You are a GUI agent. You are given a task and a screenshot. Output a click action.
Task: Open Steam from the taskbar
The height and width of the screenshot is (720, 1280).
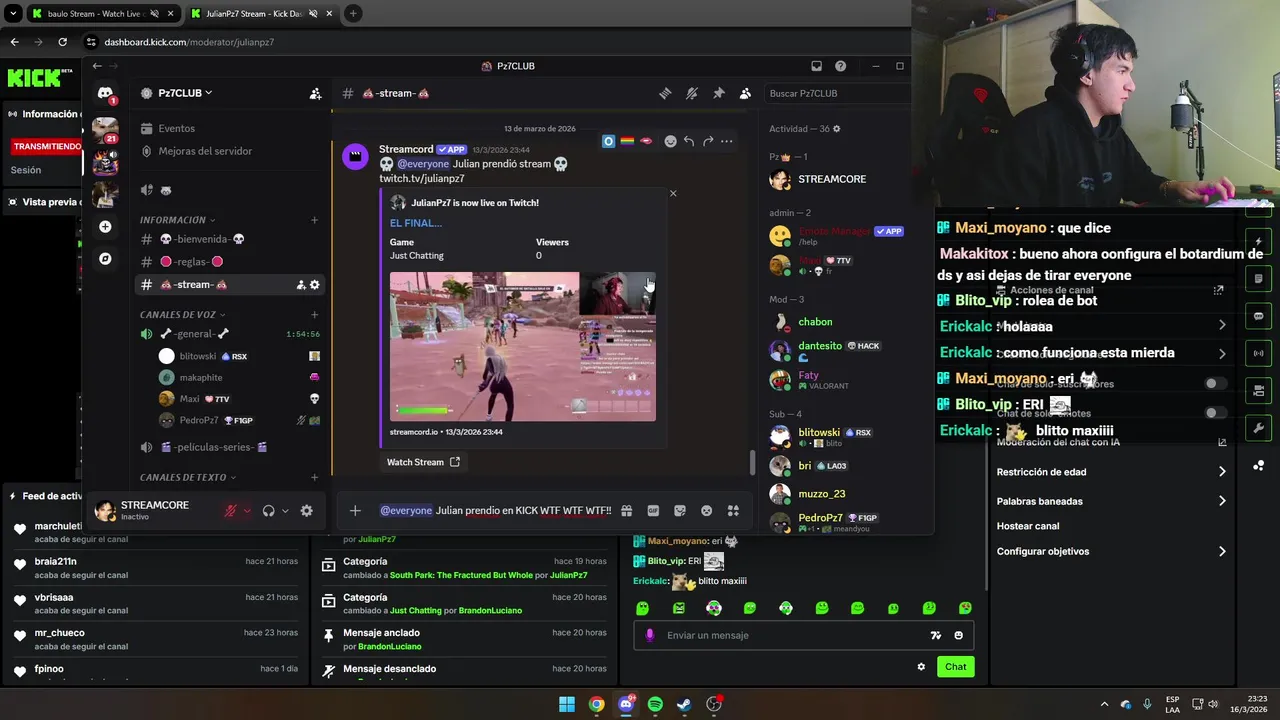pos(684,704)
